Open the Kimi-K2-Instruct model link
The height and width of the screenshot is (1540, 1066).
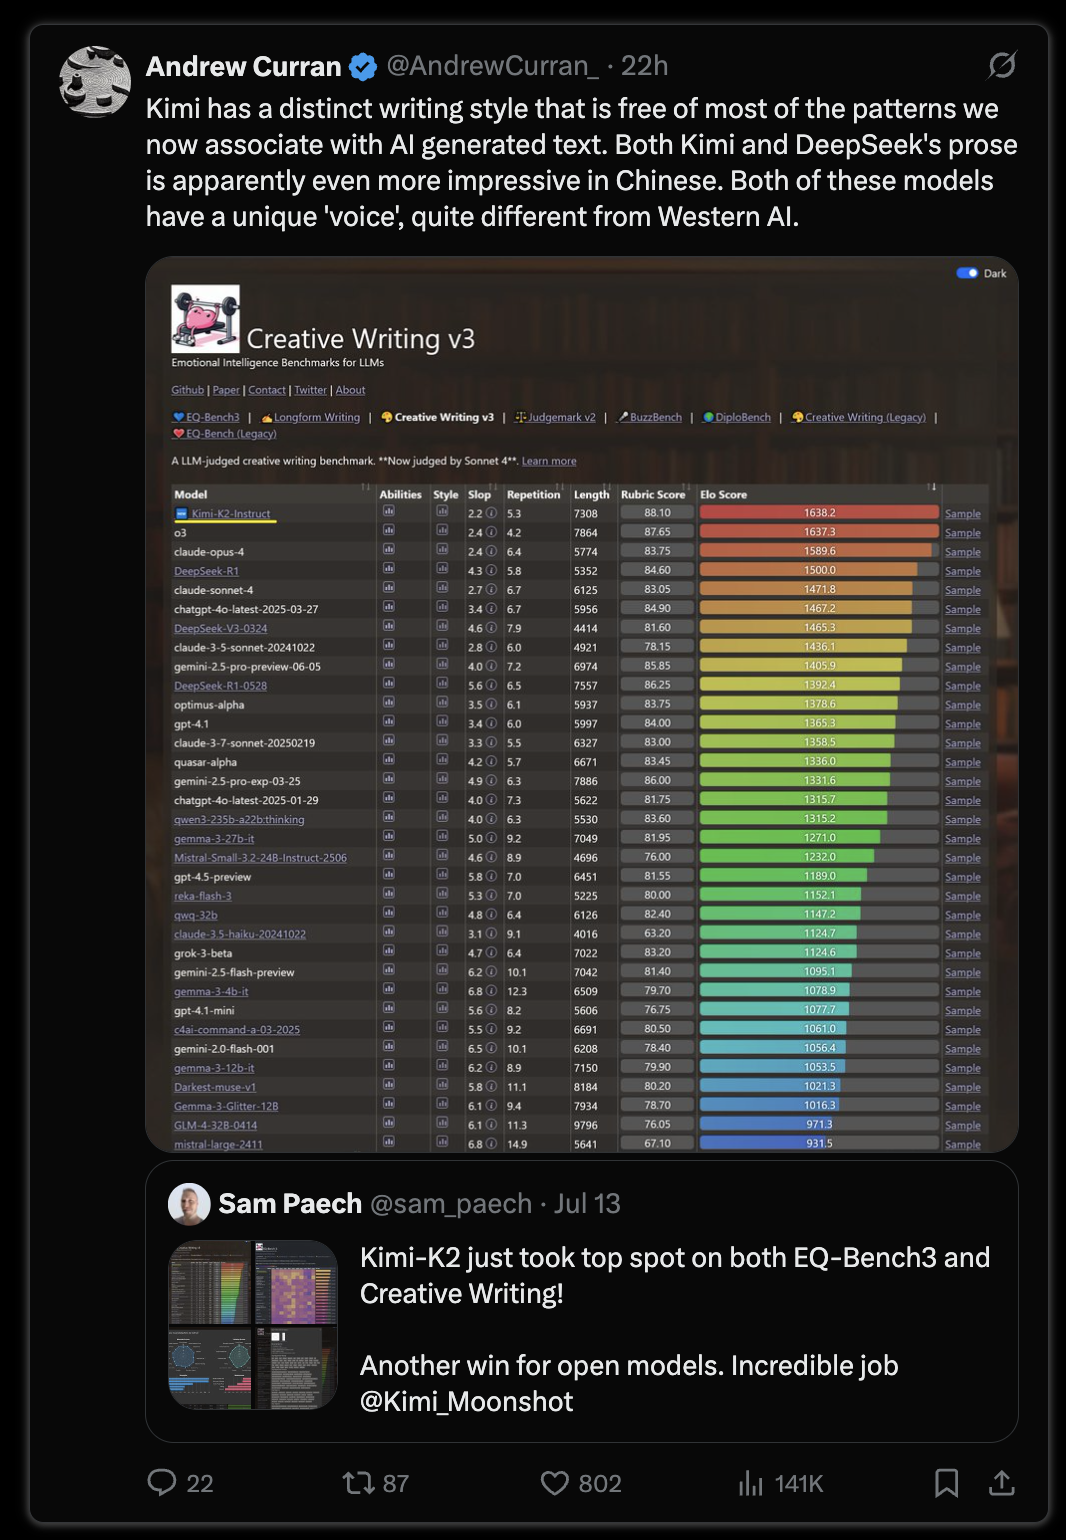click(230, 514)
